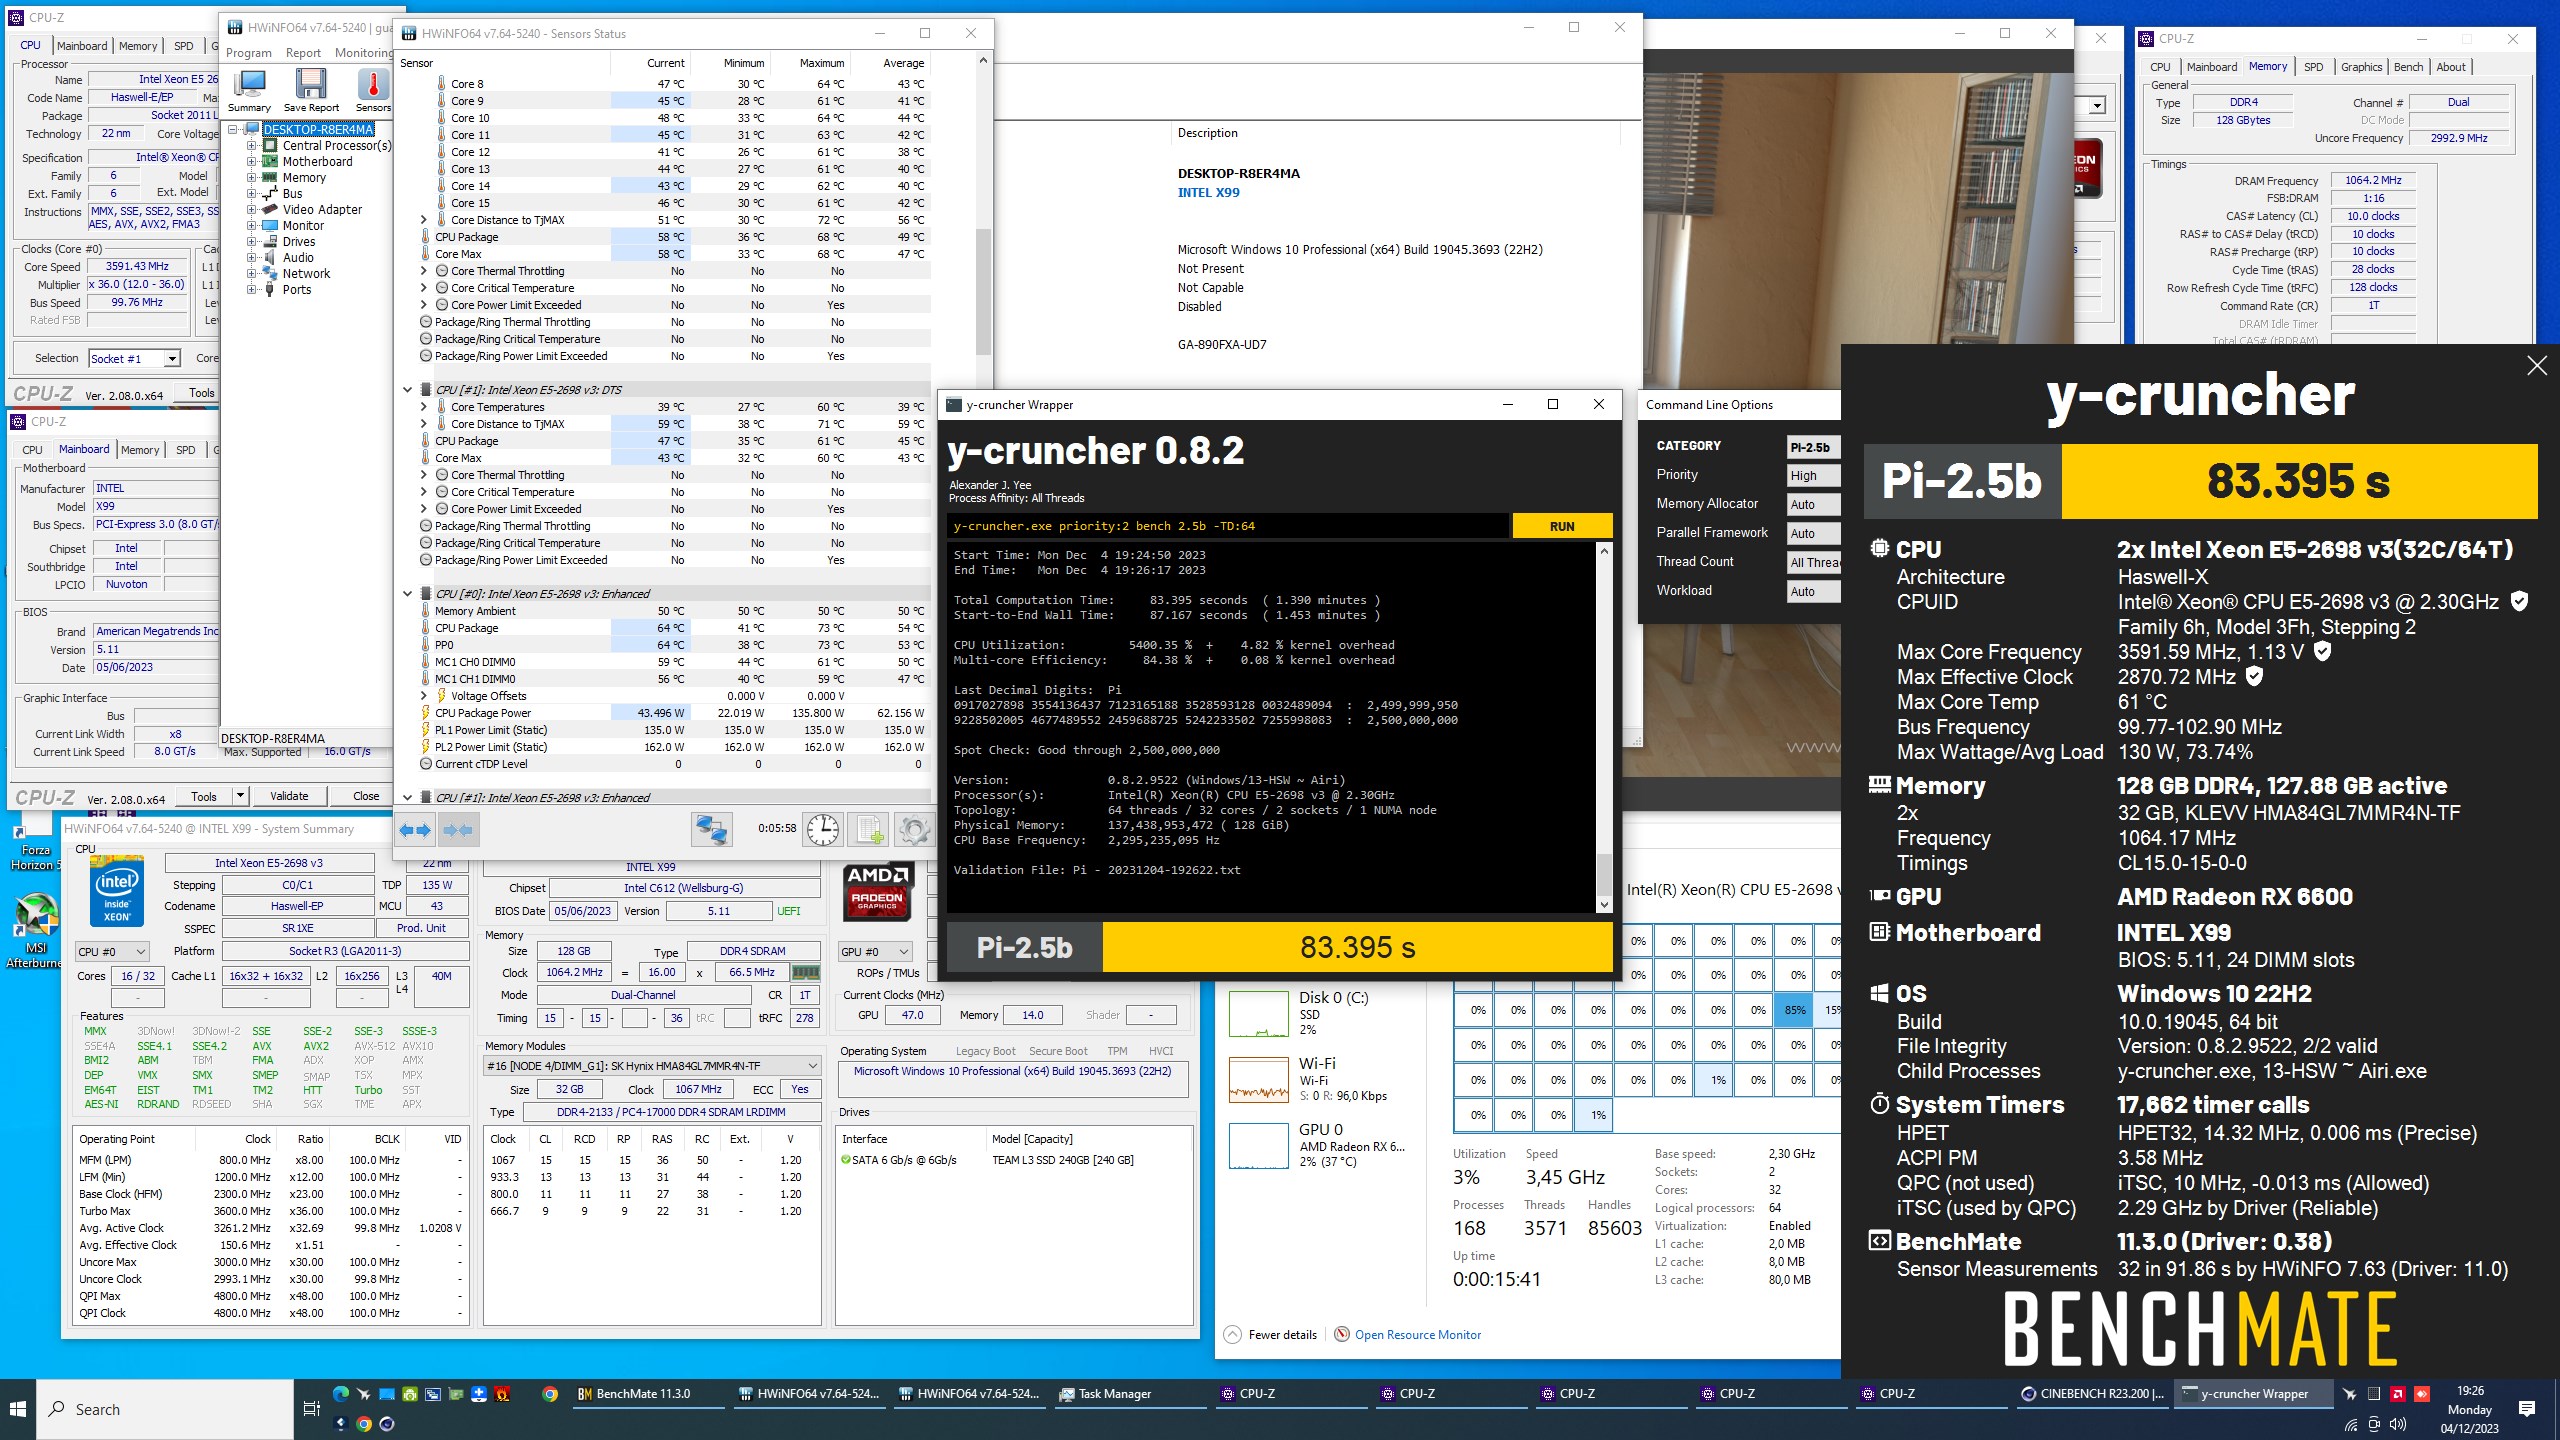Click the network monitors icon in Sensors Status
The image size is (2560, 1440).
pyautogui.click(x=712, y=829)
